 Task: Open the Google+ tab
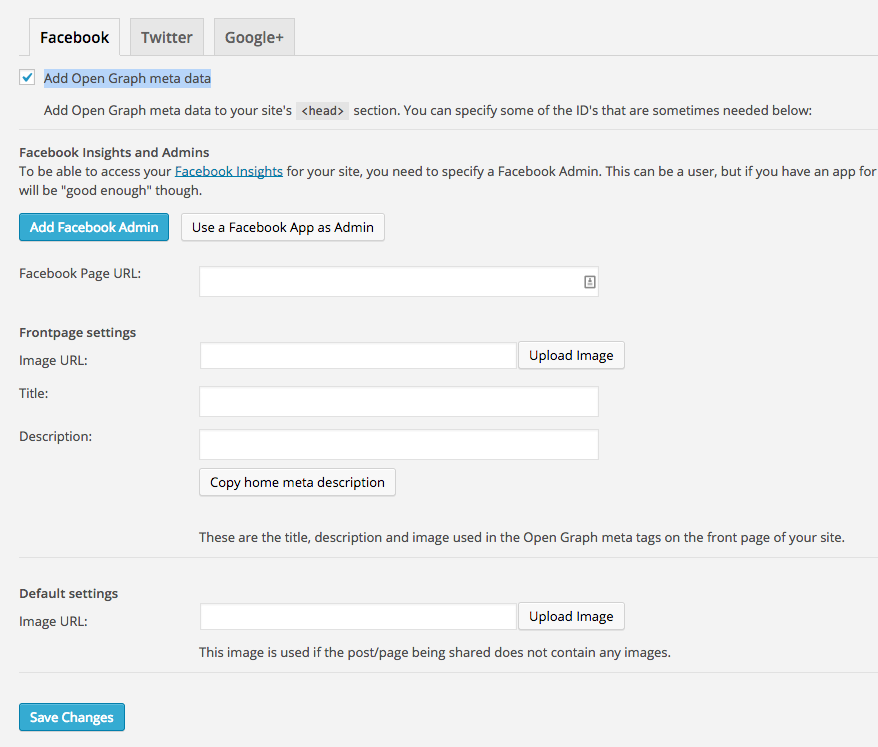tap(254, 38)
